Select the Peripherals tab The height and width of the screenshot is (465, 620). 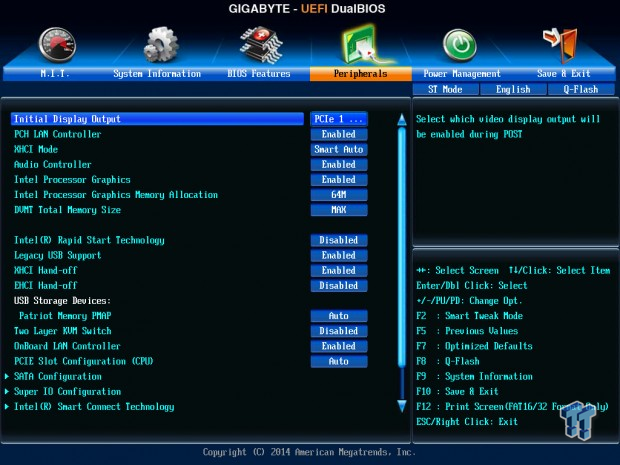pos(361,74)
